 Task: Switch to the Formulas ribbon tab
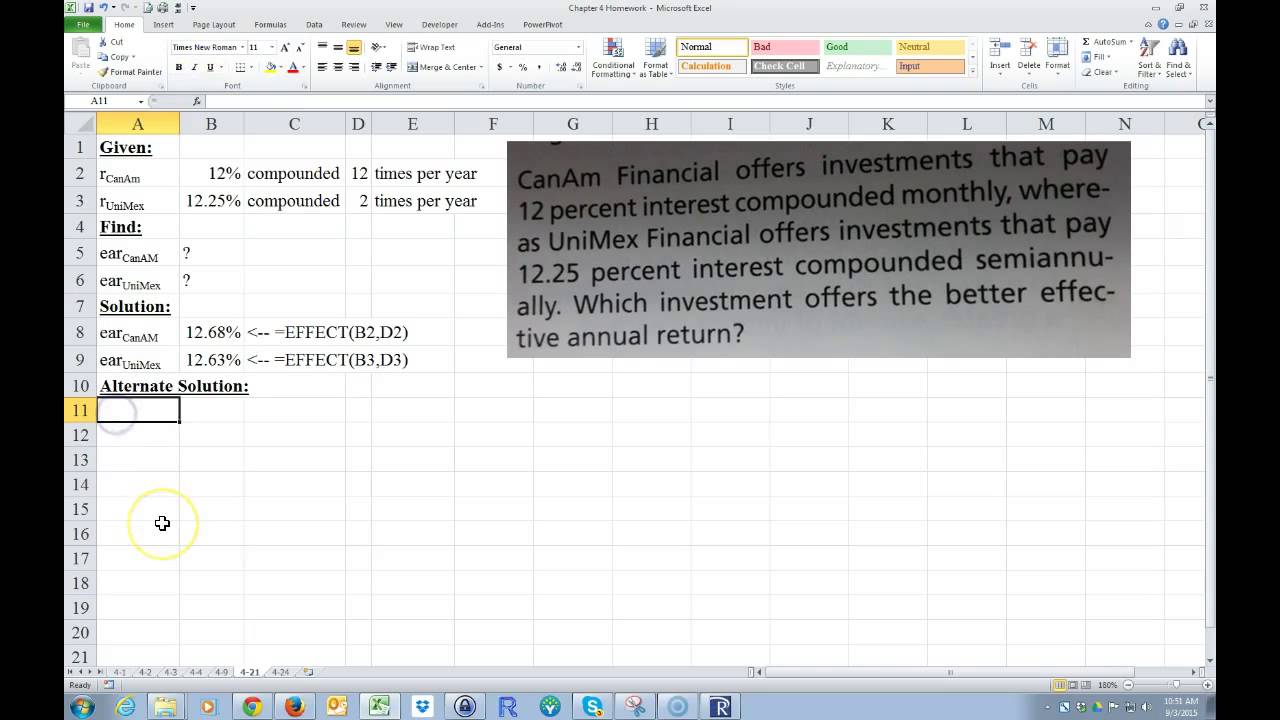coord(270,24)
